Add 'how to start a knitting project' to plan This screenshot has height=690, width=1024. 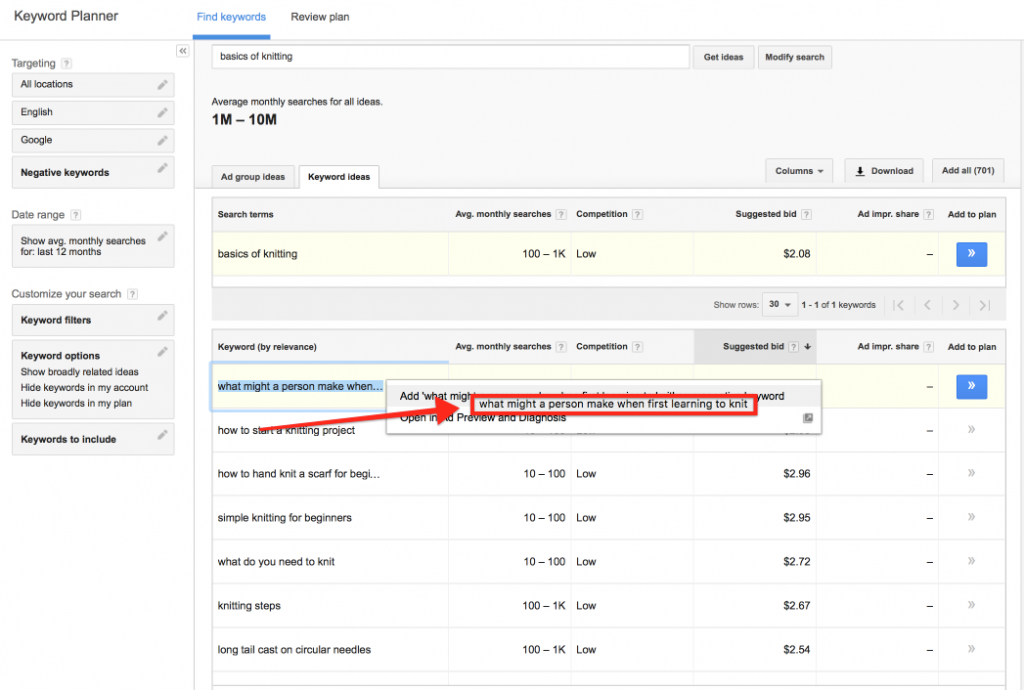(x=971, y=430)
